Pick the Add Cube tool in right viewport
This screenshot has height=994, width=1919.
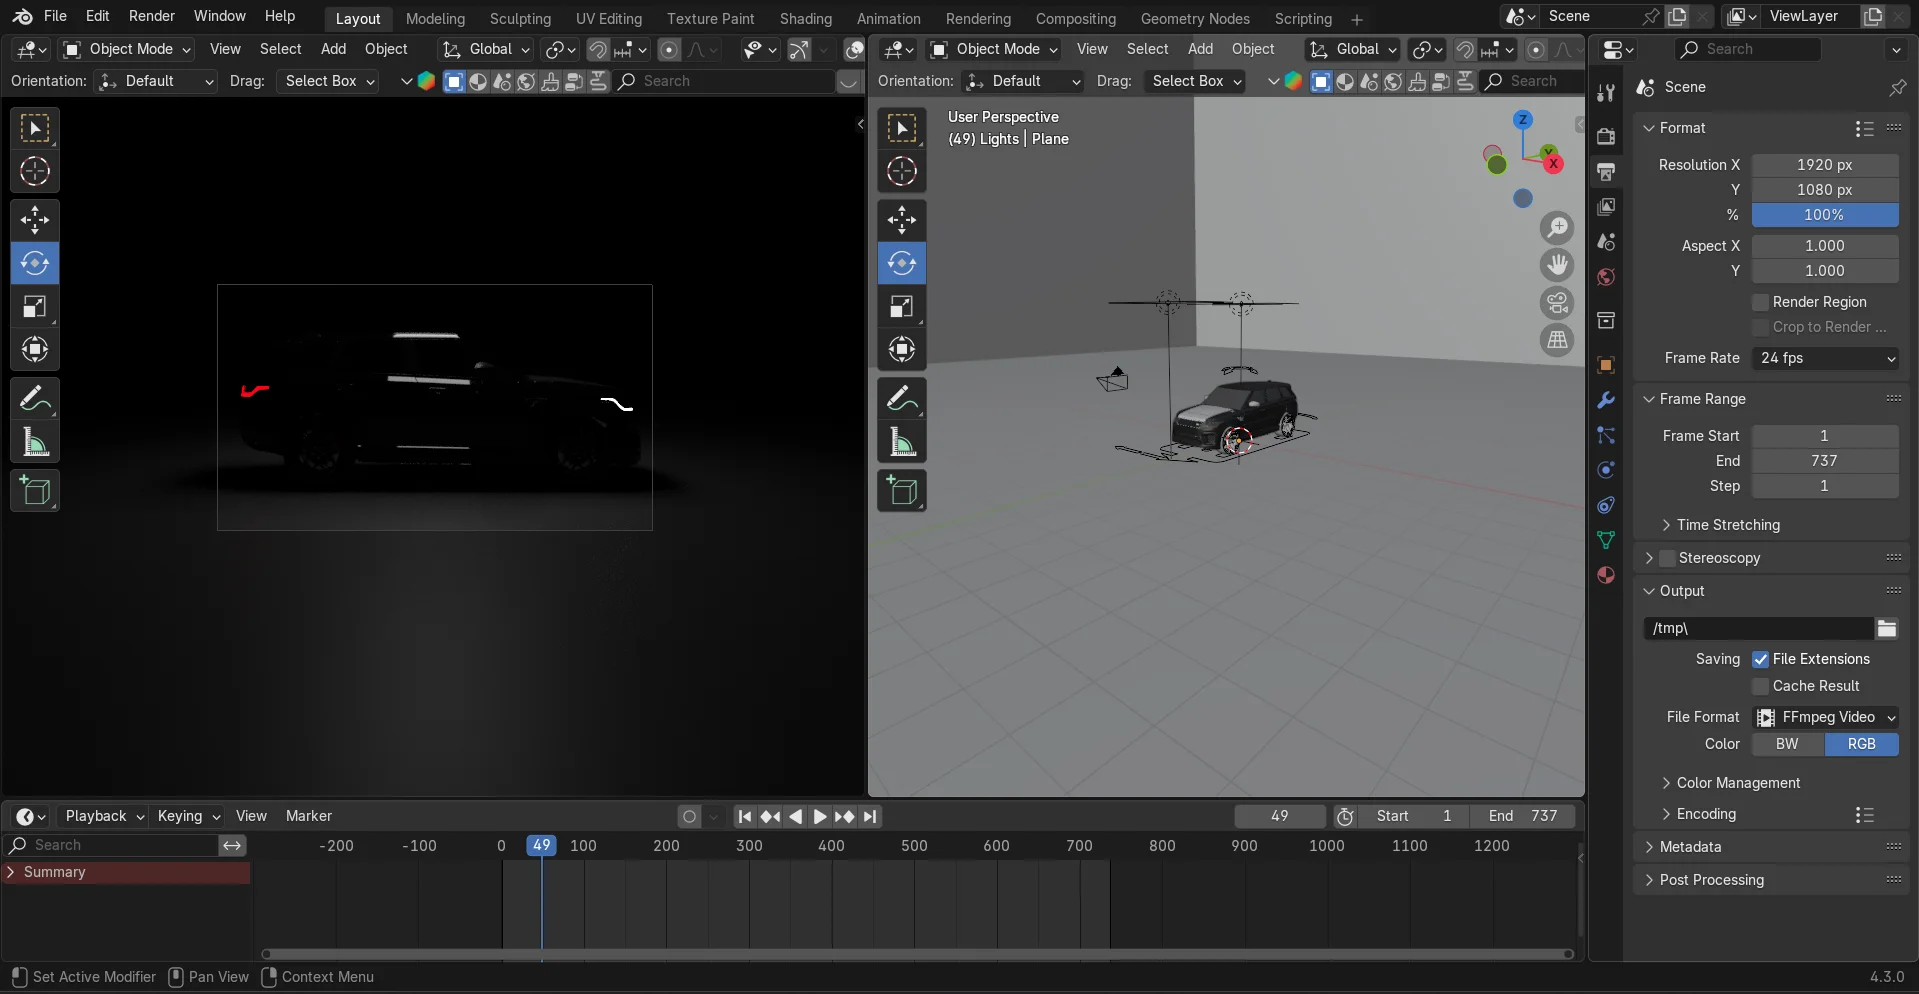[902, 491]
